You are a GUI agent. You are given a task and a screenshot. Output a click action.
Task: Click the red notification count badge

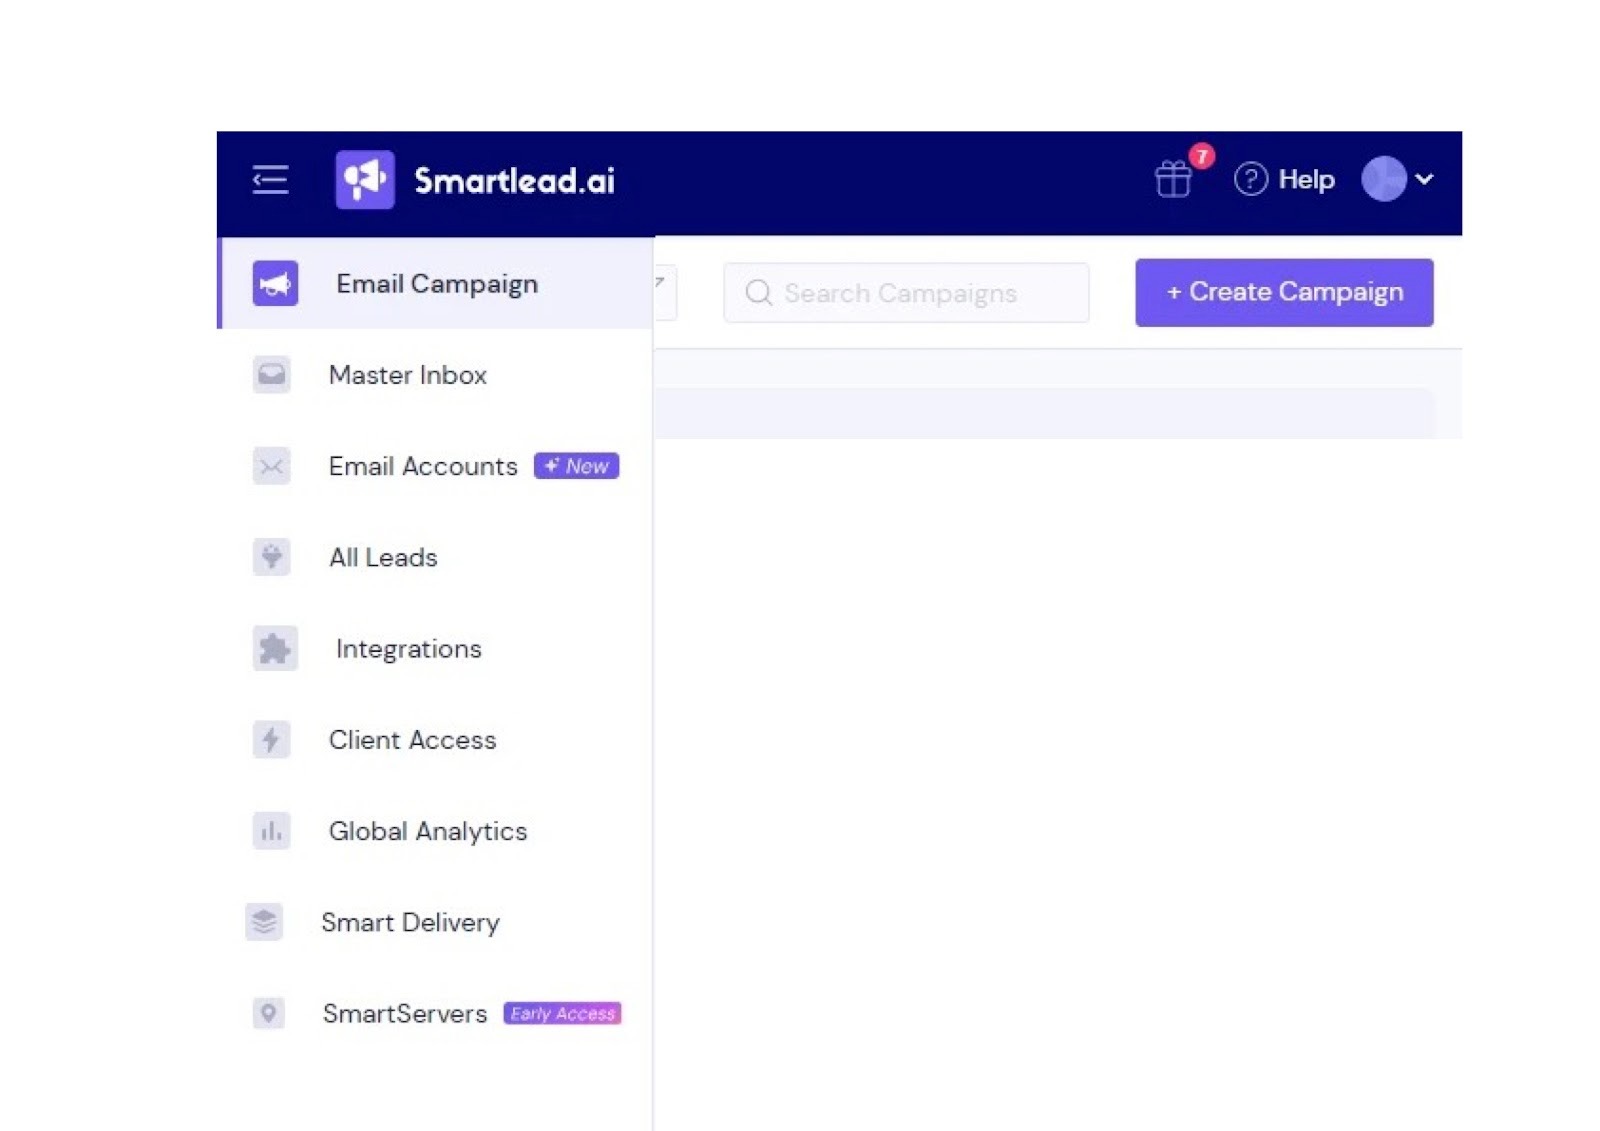click(1202, 156)
